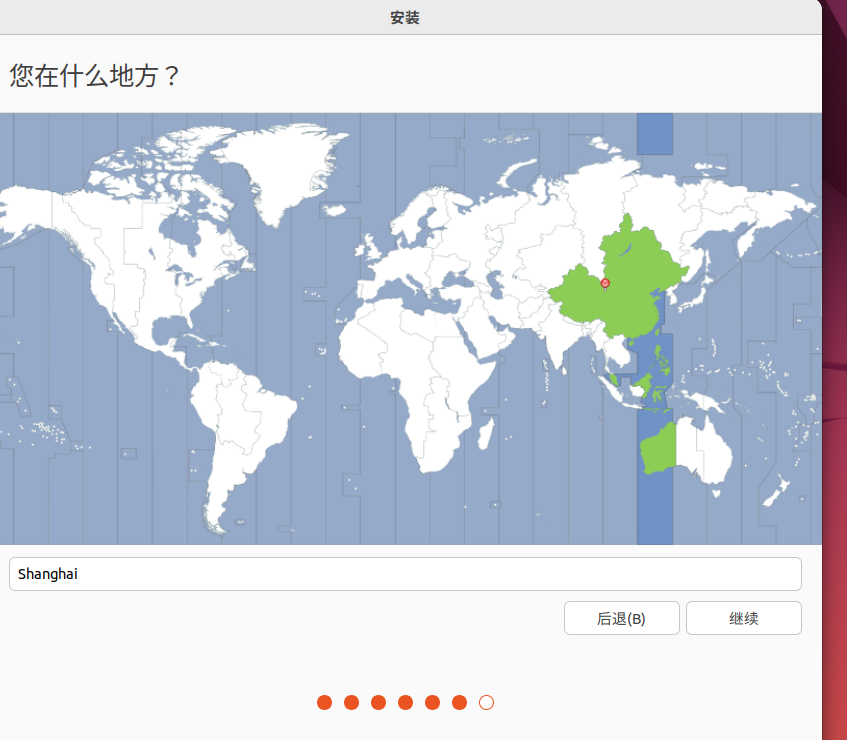Click the 继续 continue button
Viewport: 847px width, 740px height.
(743, 618)
